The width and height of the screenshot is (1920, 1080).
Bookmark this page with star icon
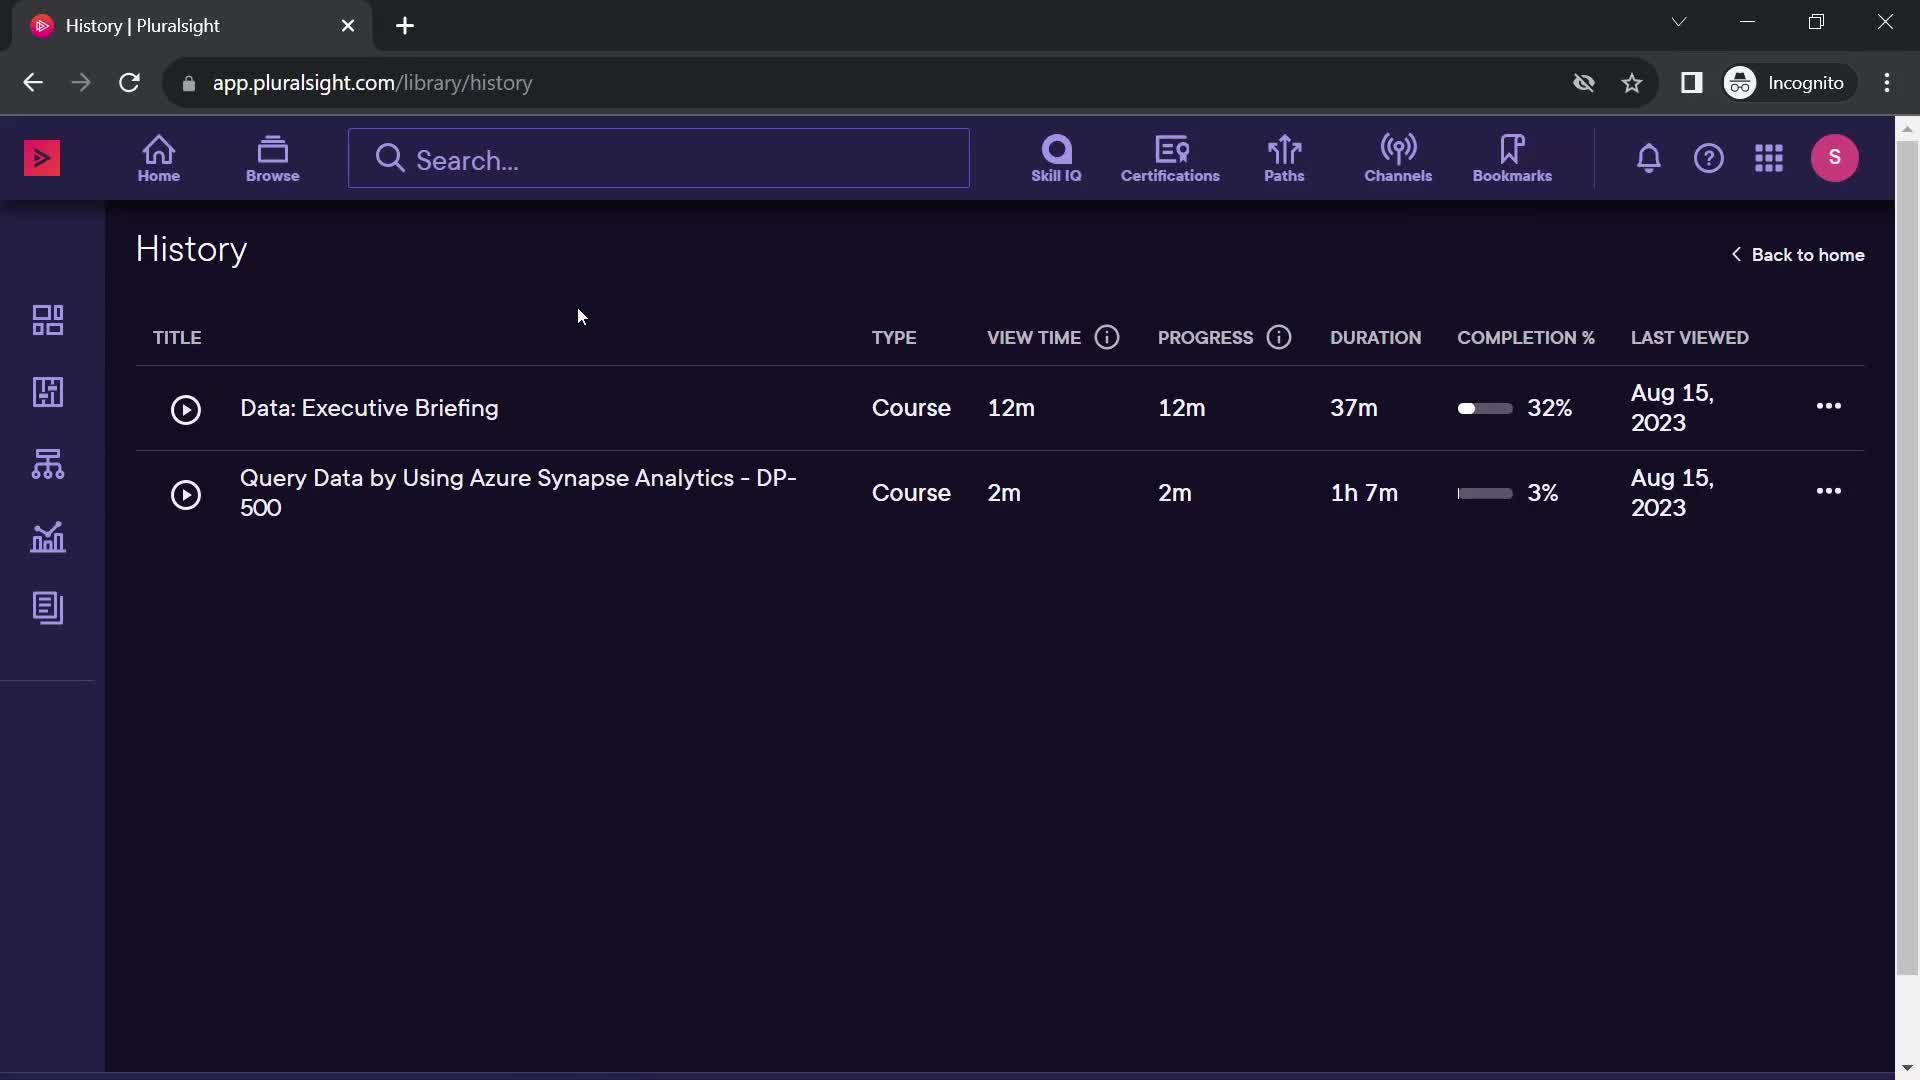(1632, 83)
